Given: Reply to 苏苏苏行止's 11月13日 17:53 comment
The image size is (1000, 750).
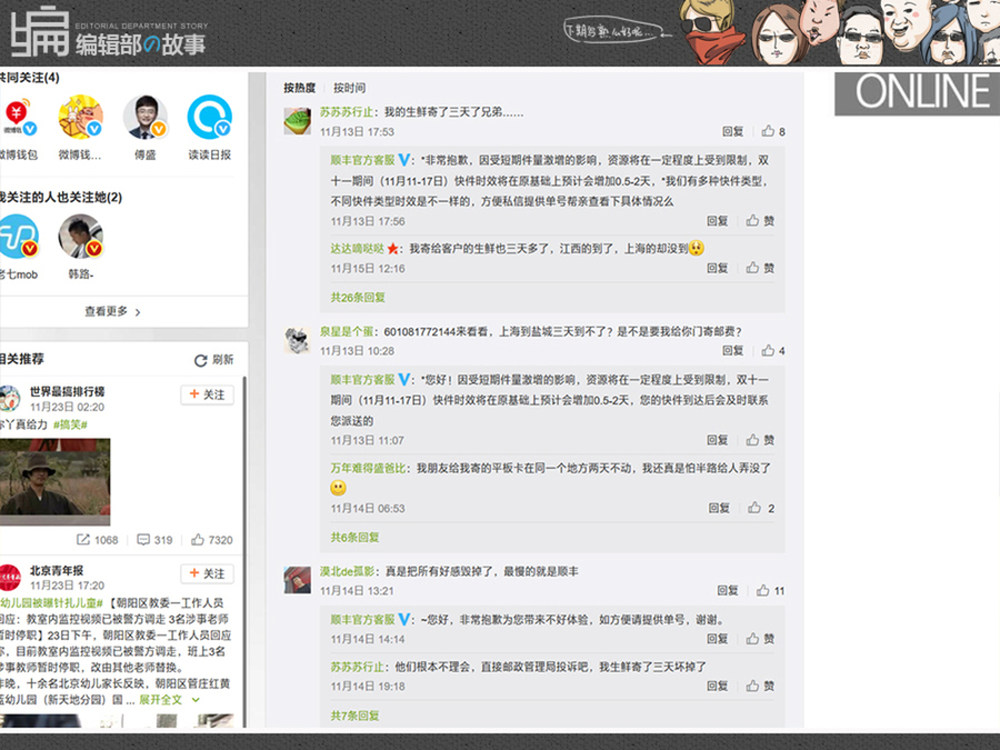Looking at the screenshot, I should point(733,131).
